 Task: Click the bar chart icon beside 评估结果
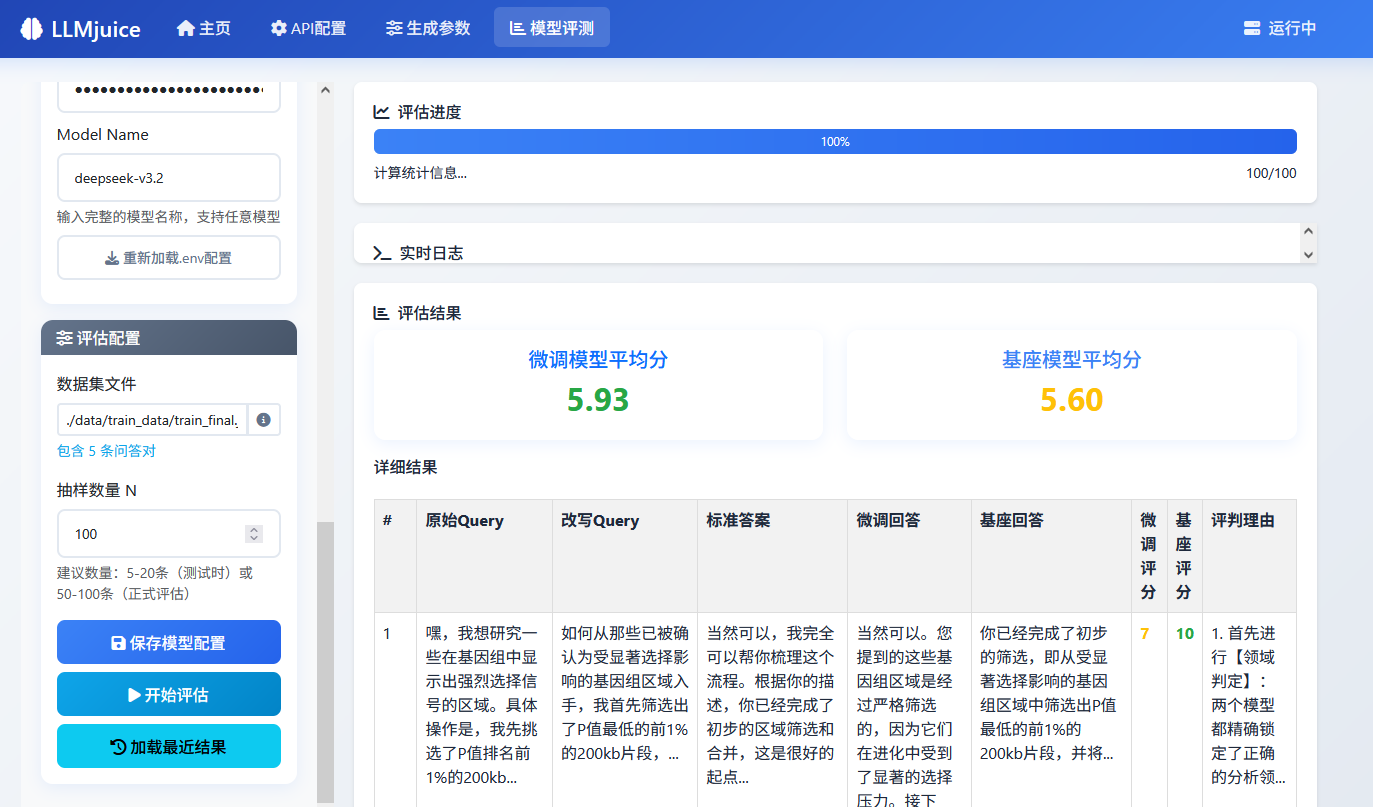(382, 313)
